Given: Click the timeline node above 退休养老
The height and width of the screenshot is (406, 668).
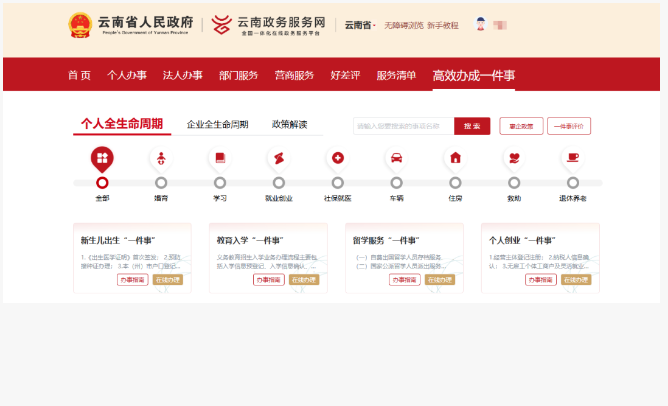Looking at the screenshot, I should coord(573,183).
